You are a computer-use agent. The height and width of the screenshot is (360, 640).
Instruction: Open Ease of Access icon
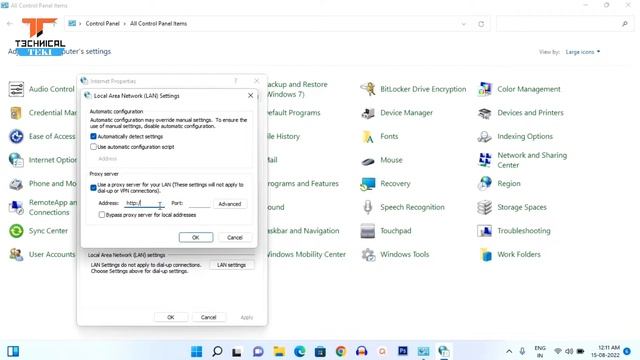16,136
